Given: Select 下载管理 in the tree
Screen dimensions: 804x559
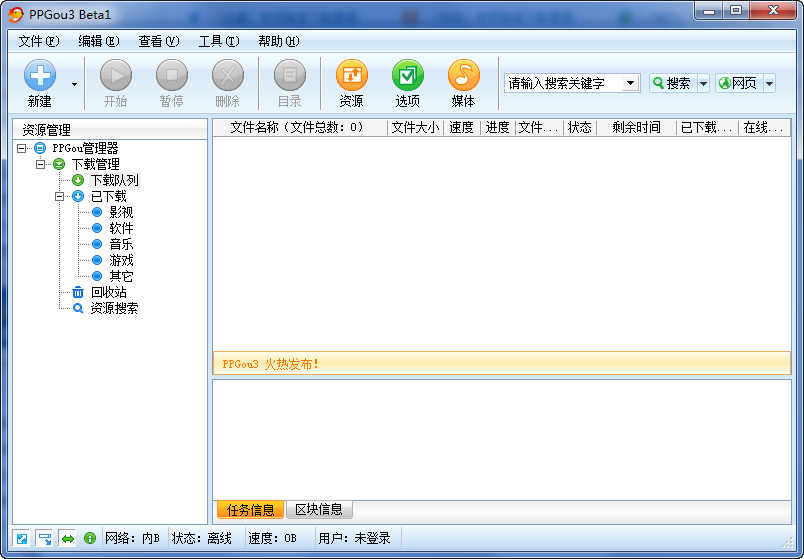Looking at the screenshot, I should pos(95,165).
